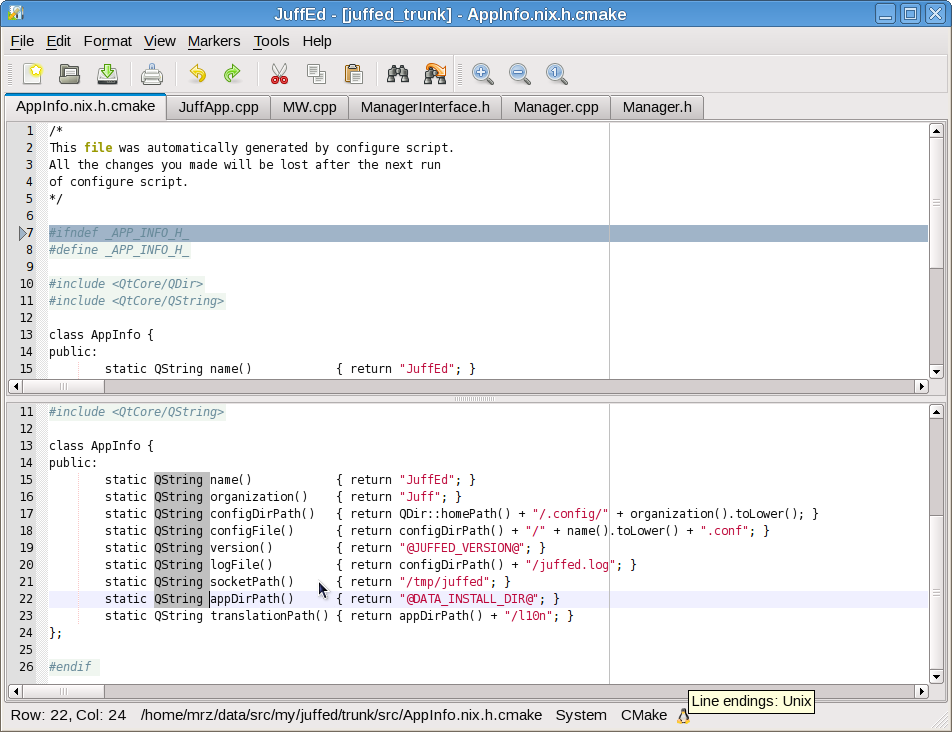
Task: Switch to Manager.h tab
Action: 657,107
